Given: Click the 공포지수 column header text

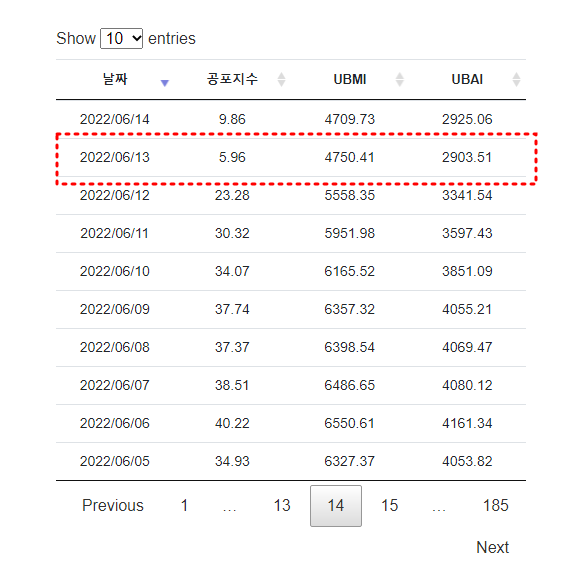Looking at the screenshot, I should tap(232, 79).
